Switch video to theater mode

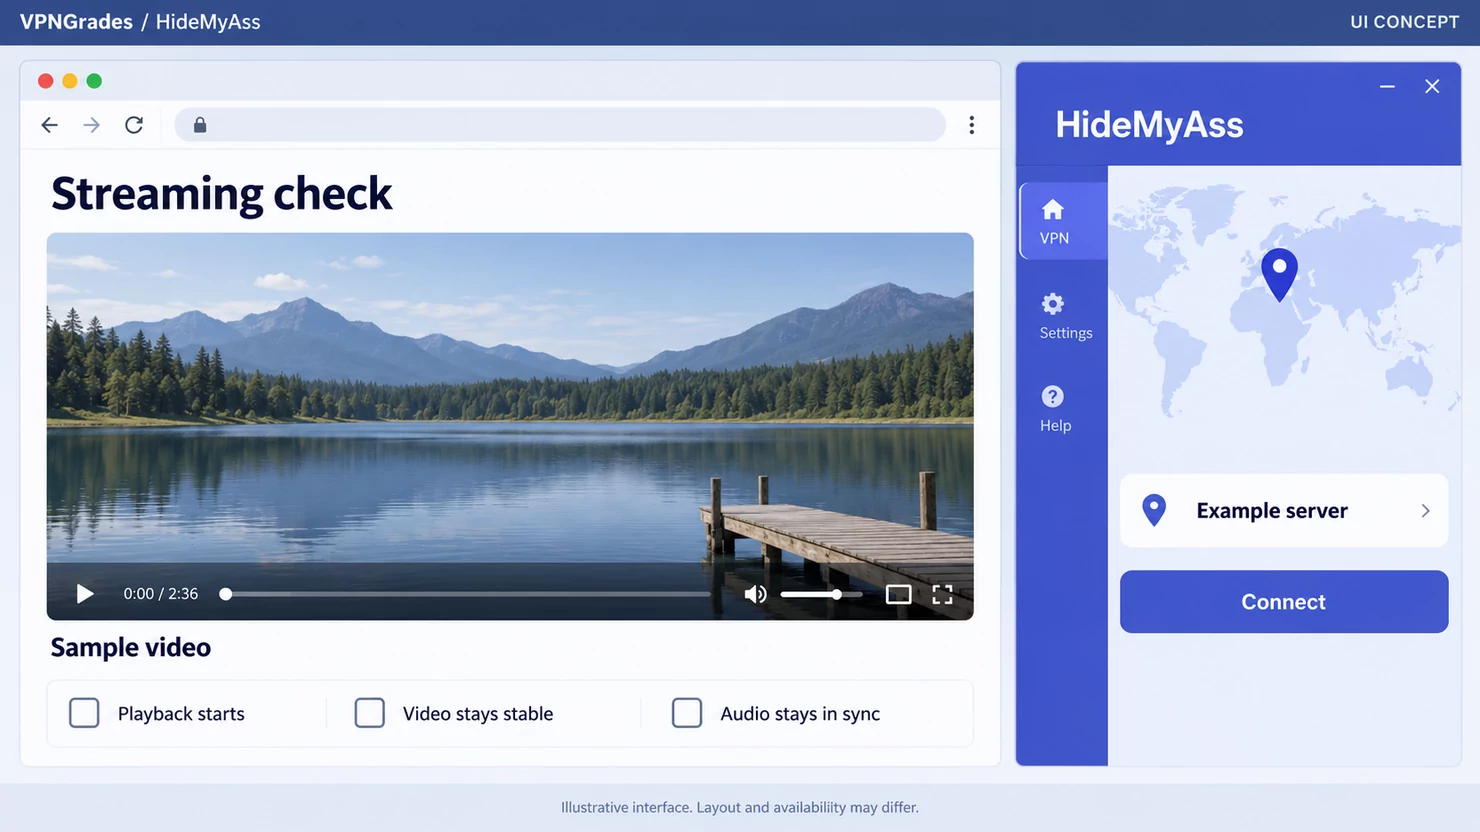point(898,594)
